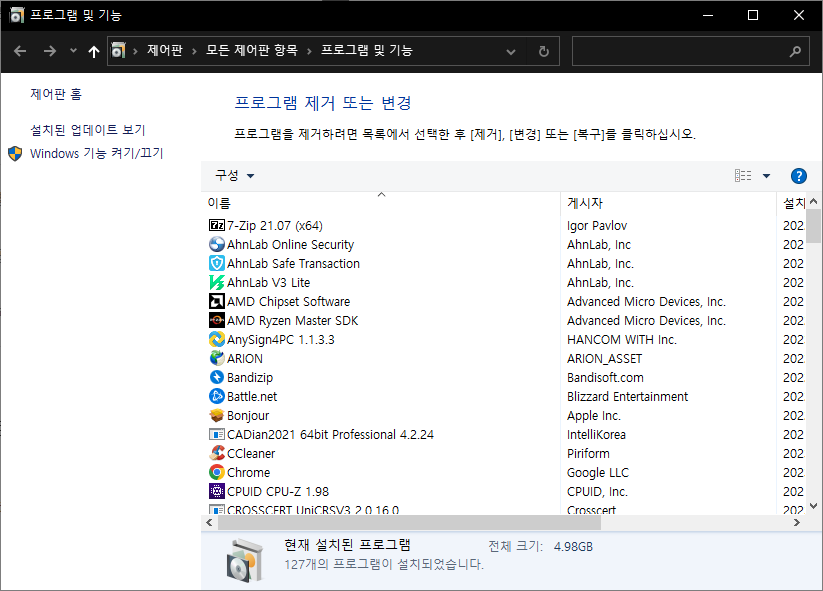Viewport: 823px width, 591px height.
Task: Open Windows 기능 켜기/끄기 link
Action: click(x=97, y=153)
